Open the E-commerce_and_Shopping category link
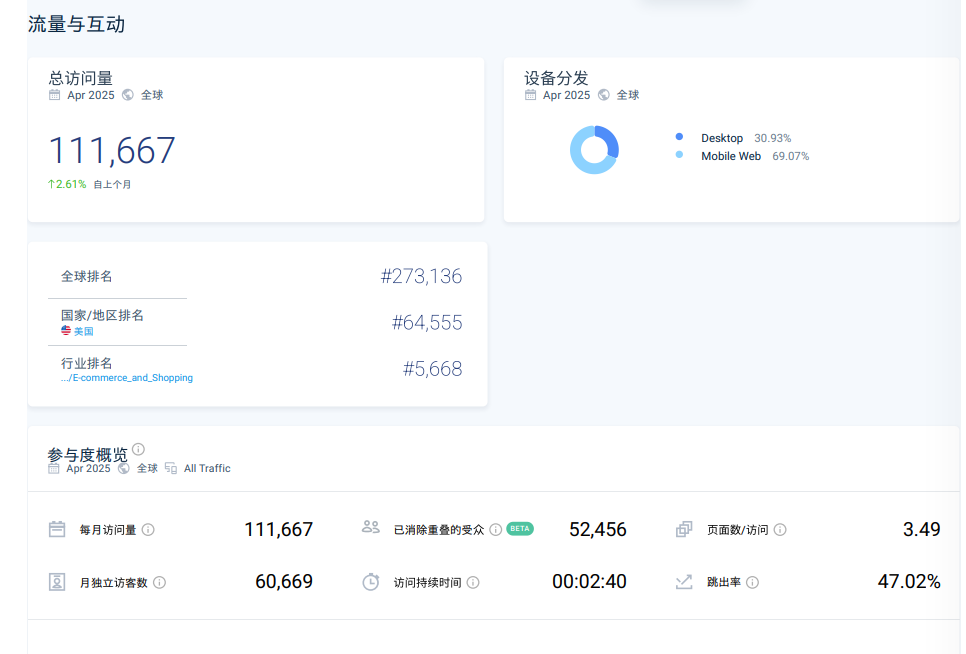The image size is (966, 654). [127, 378]
